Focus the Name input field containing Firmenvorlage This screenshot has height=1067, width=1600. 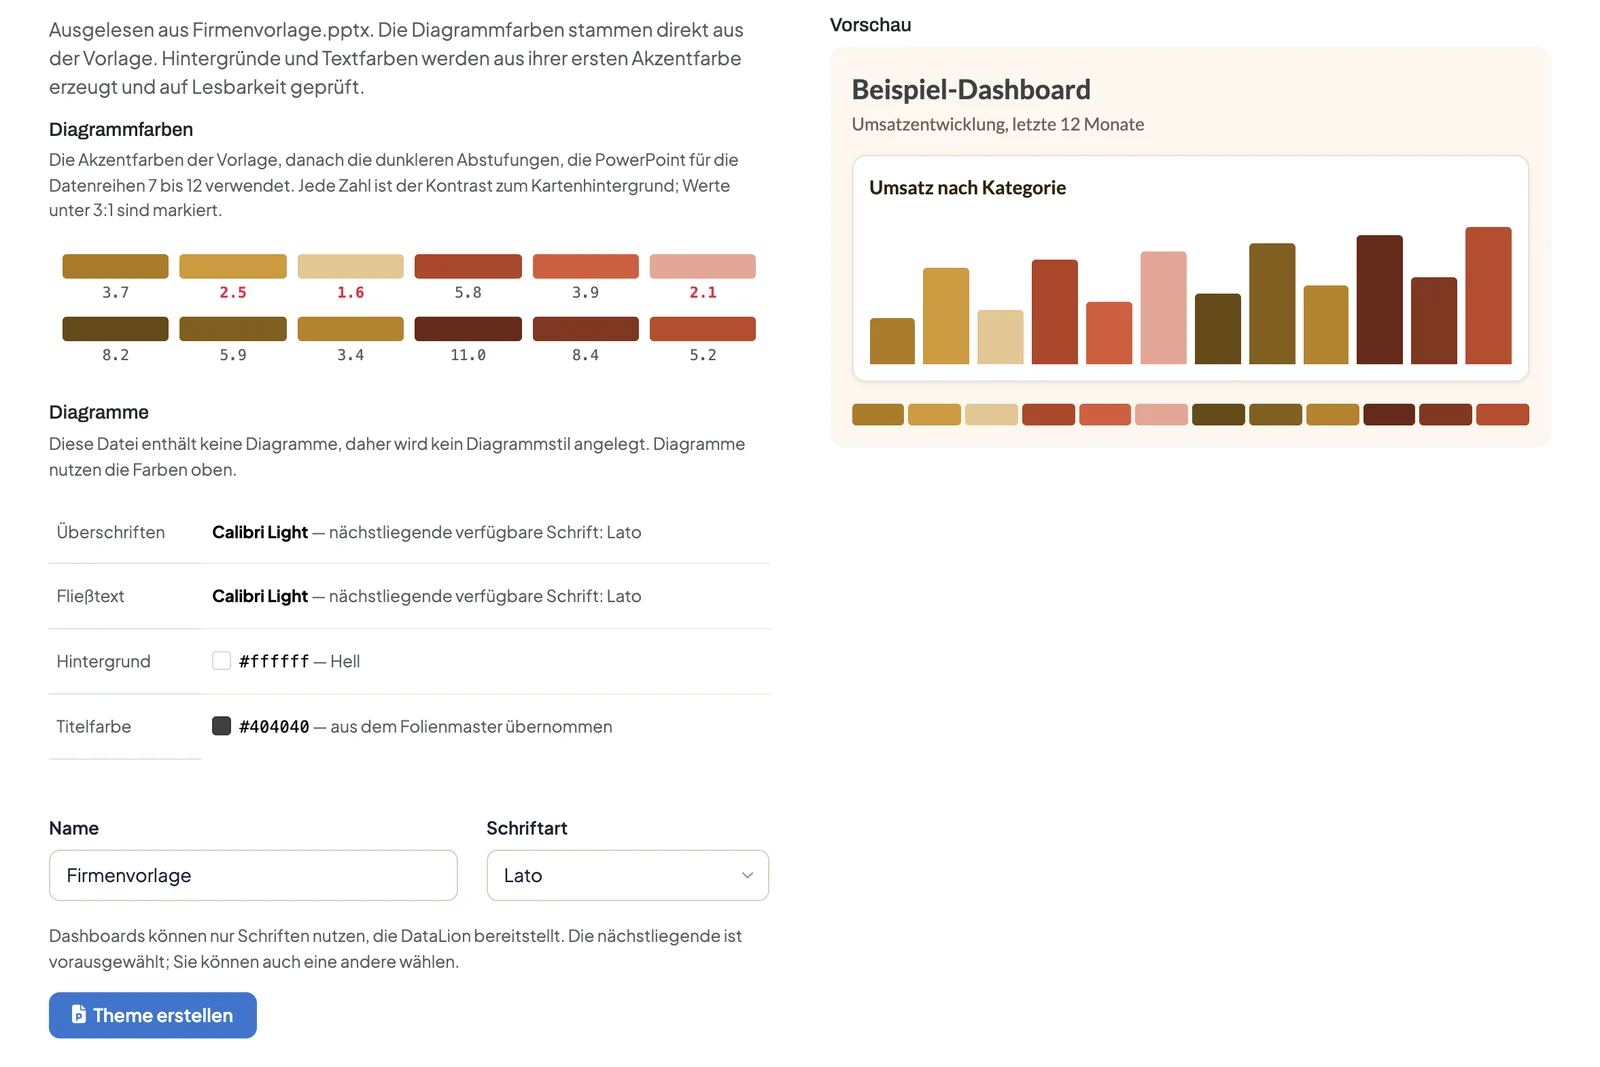pyautogui.click(x=253, y=875)
